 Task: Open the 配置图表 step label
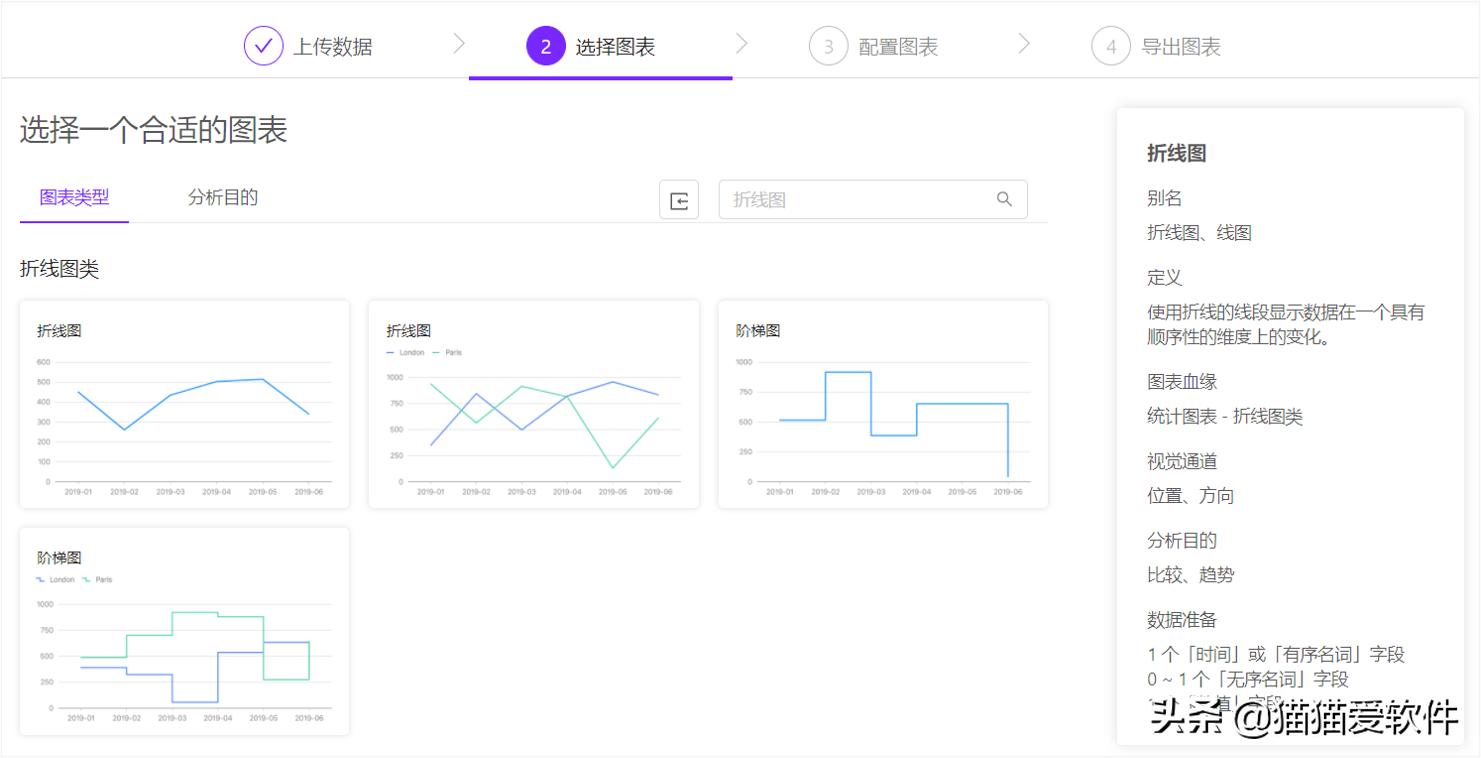898,47
